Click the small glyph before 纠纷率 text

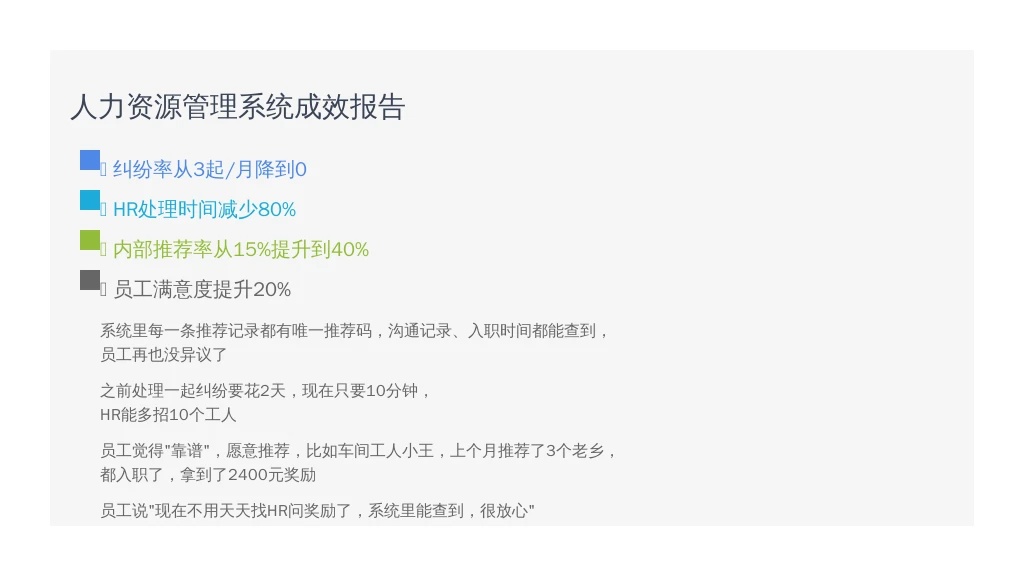pyautogui.click(x=103, y=170)
